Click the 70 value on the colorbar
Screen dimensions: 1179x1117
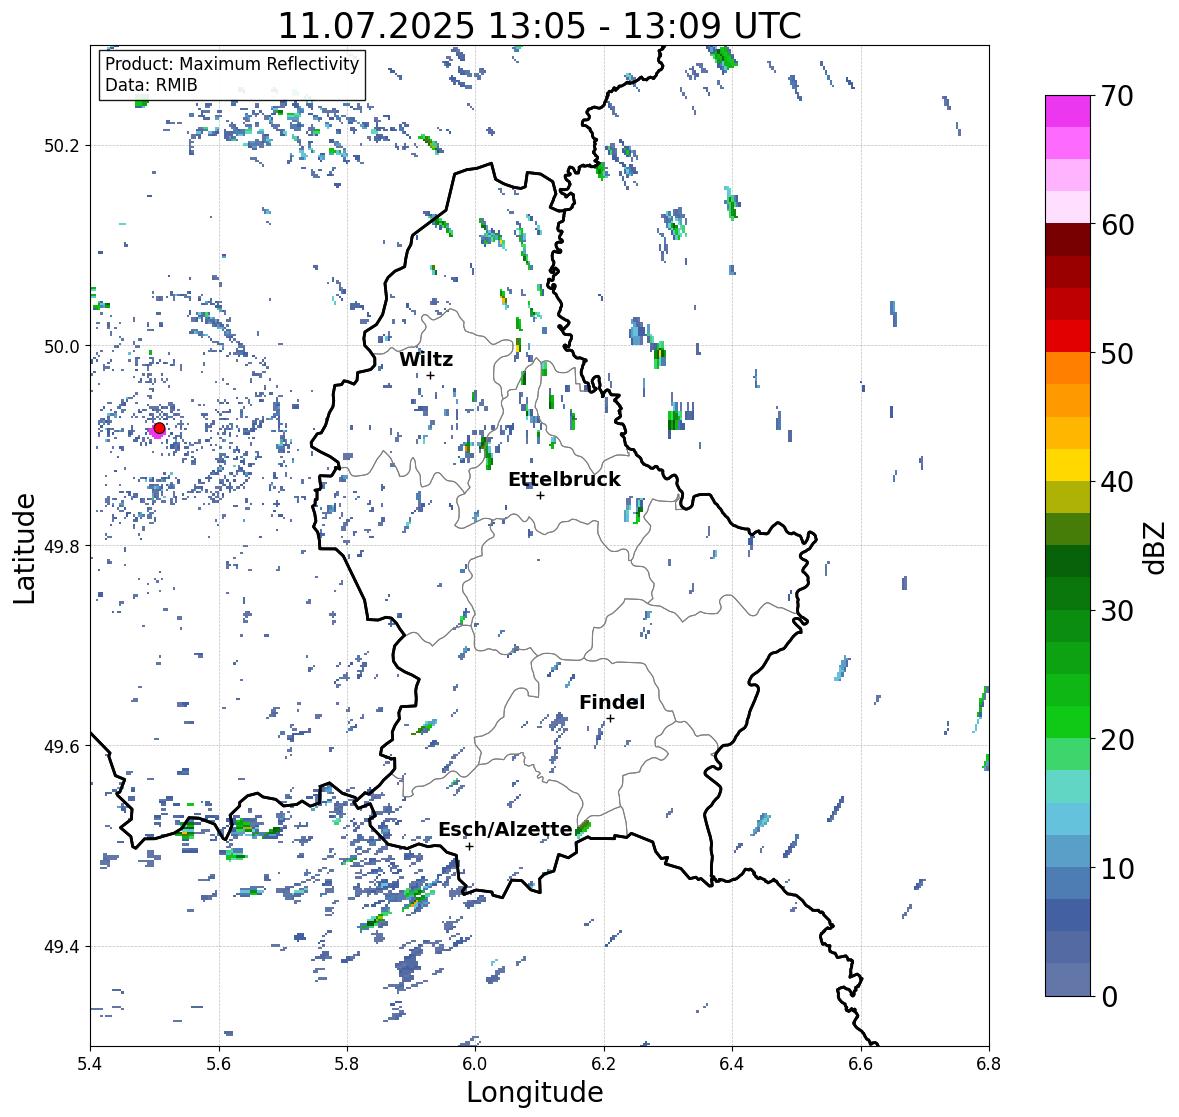click(1117, 96)
